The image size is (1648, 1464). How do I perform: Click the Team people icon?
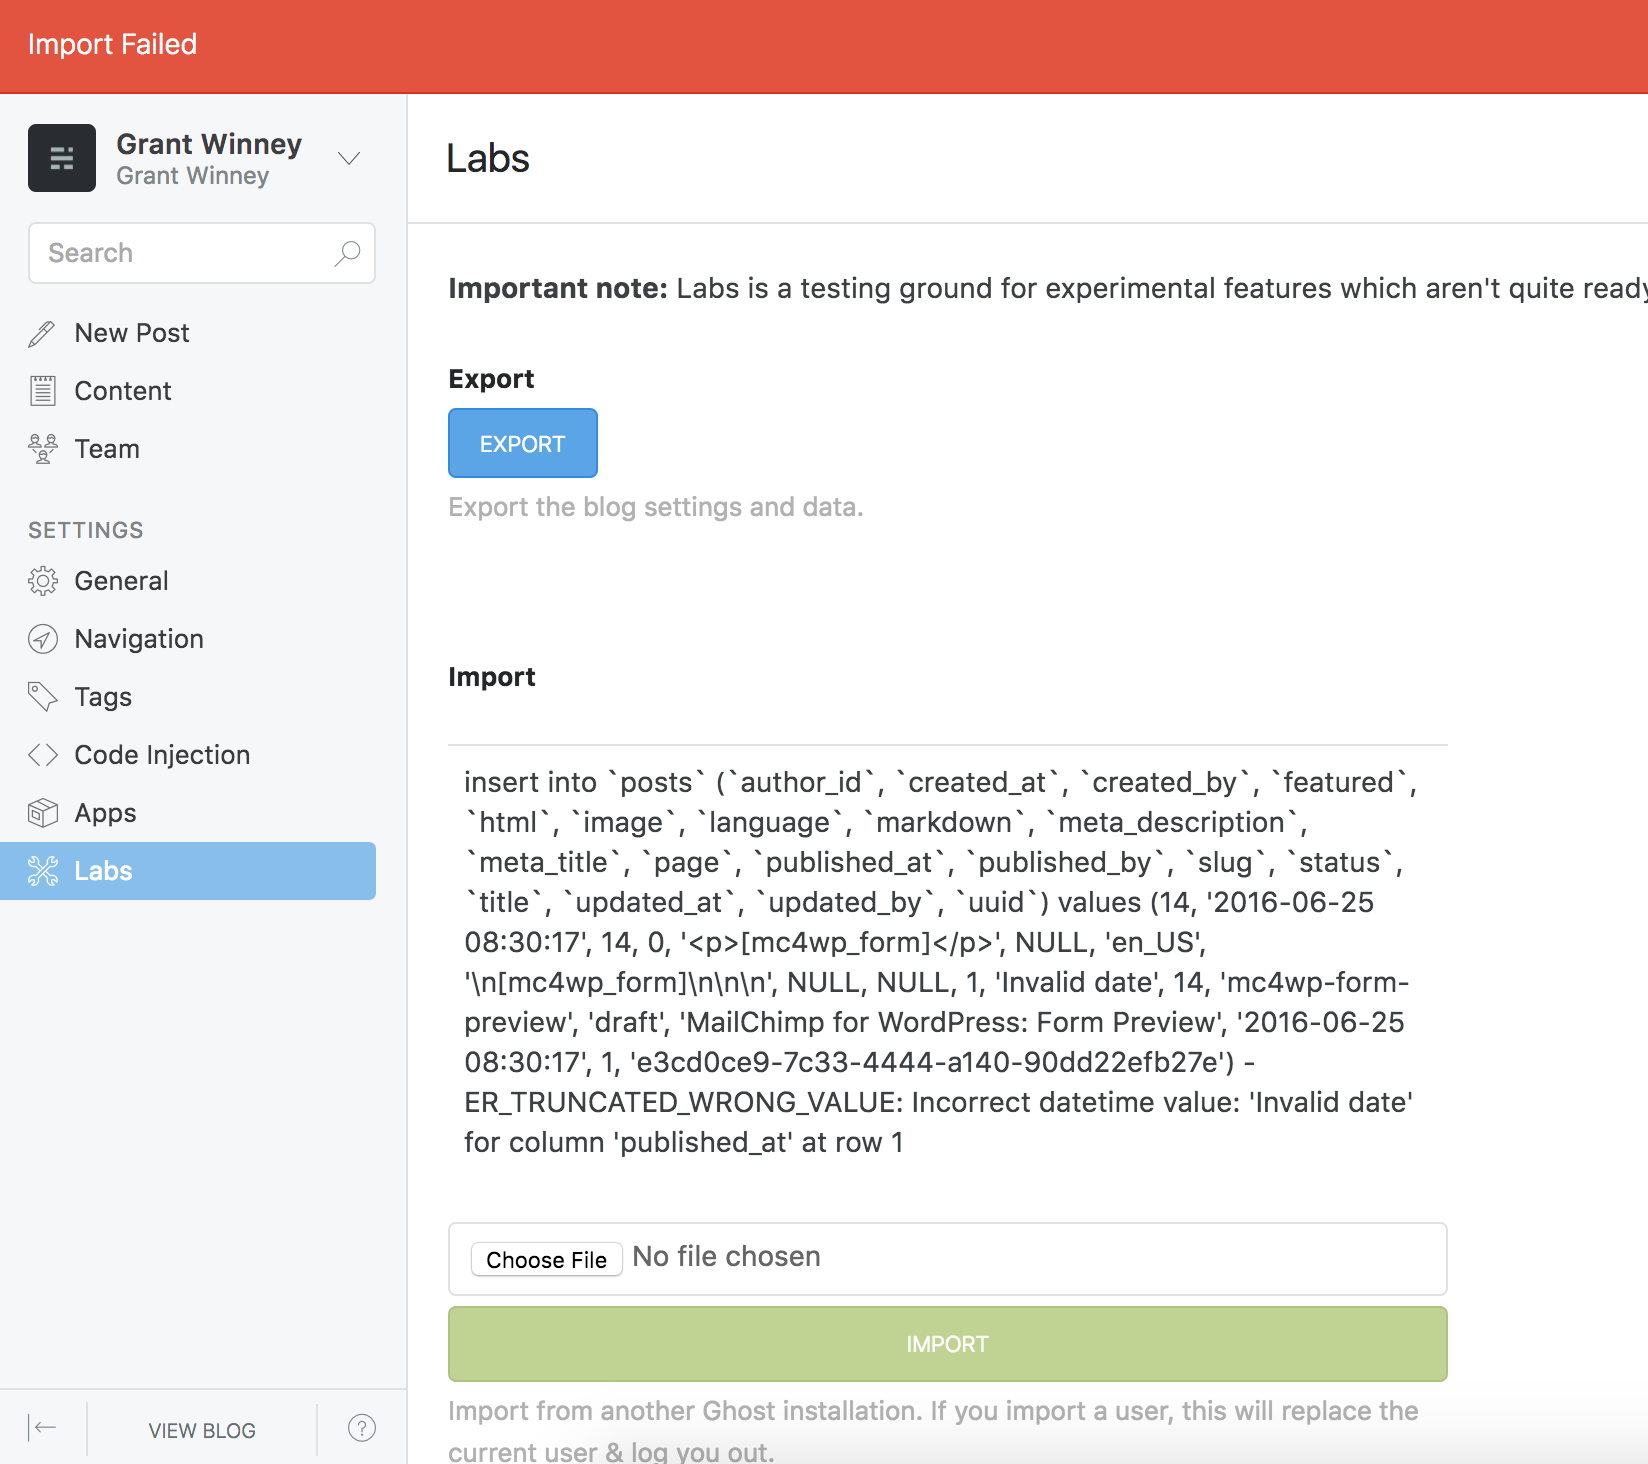(x=43, y=449)
